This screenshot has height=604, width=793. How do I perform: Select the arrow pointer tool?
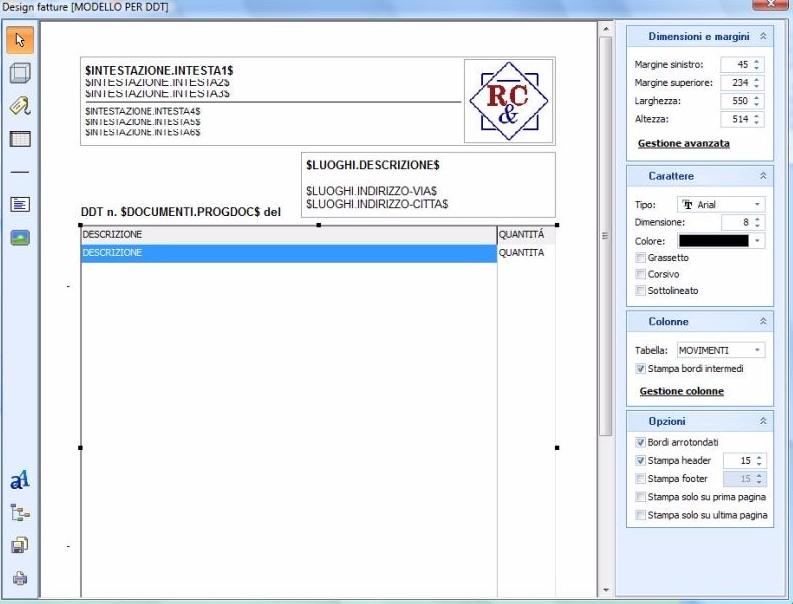[x=20, y=40]
